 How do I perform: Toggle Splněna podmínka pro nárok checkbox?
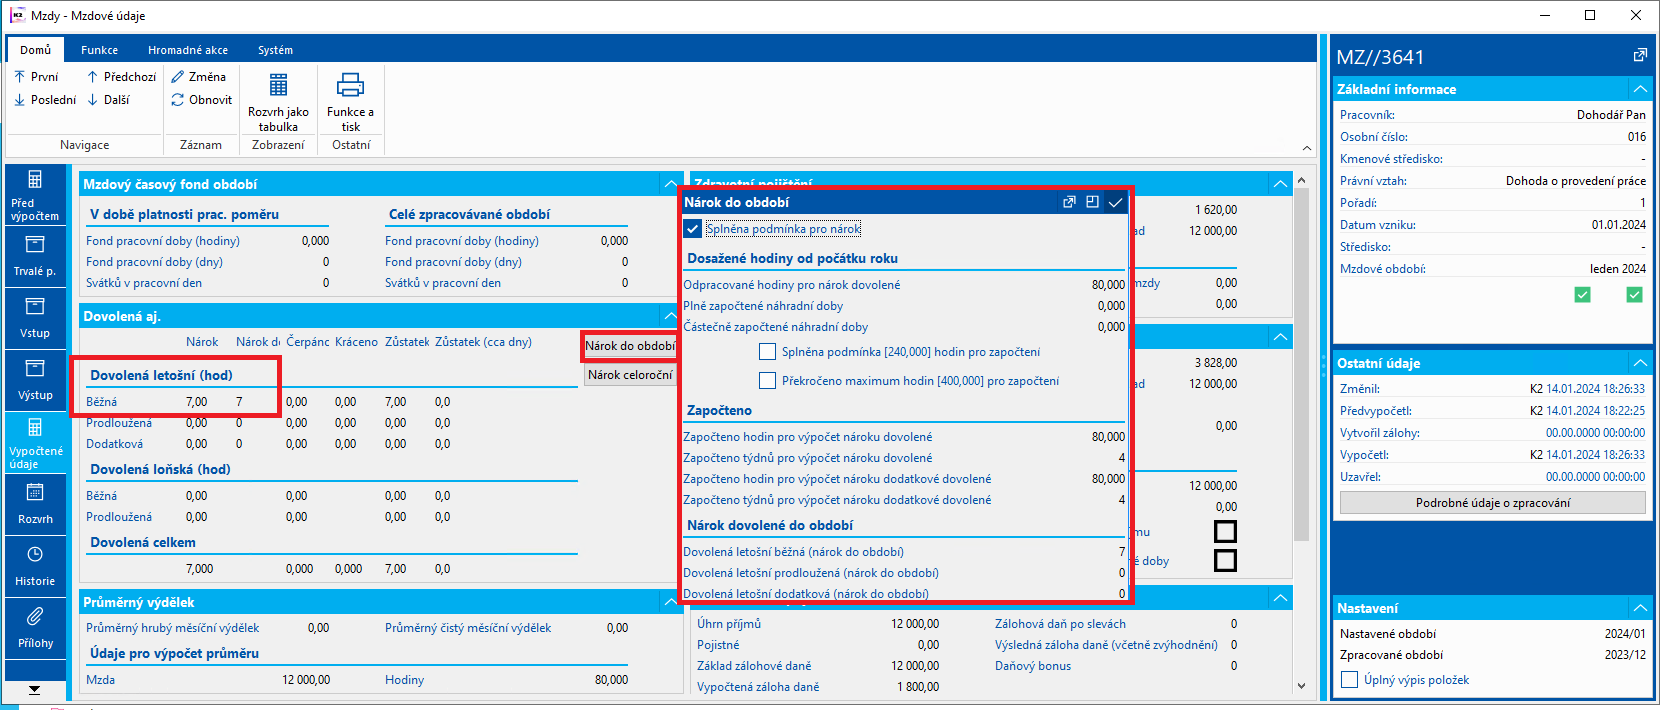[x=692, y=229]
